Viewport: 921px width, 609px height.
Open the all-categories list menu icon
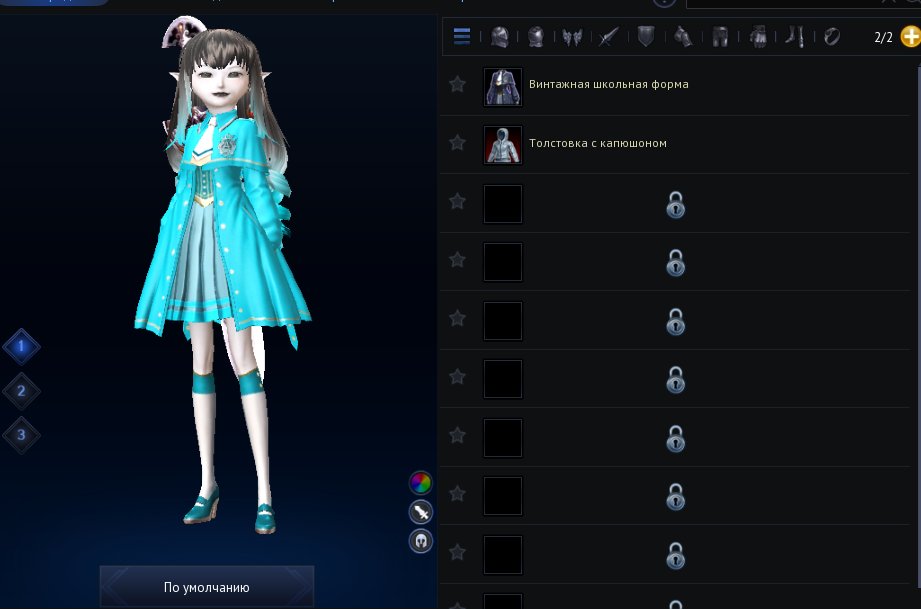pos(462,38)
